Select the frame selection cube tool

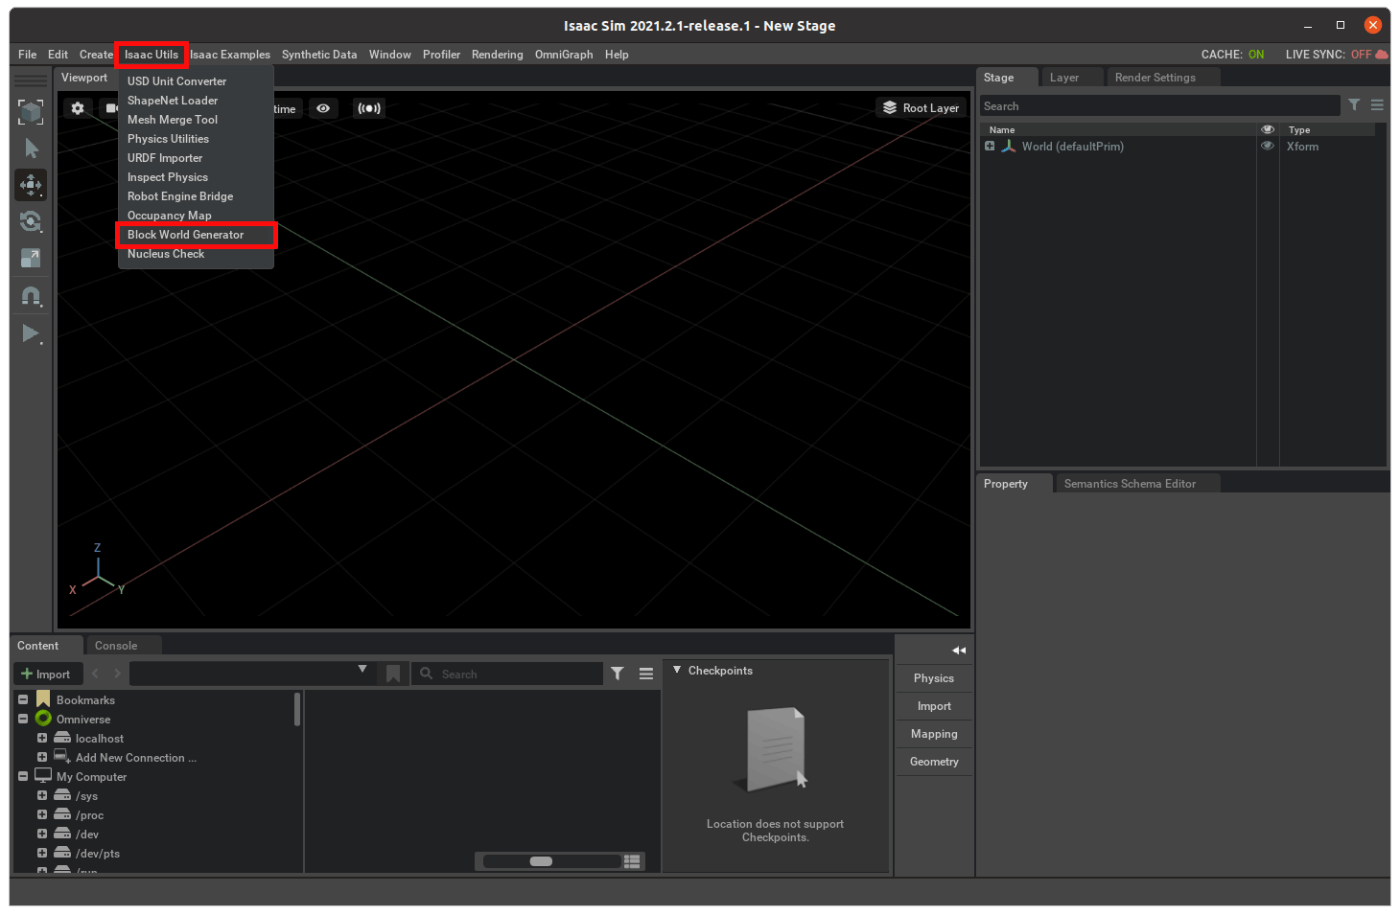pyautogui.click(x=31, y=112)
